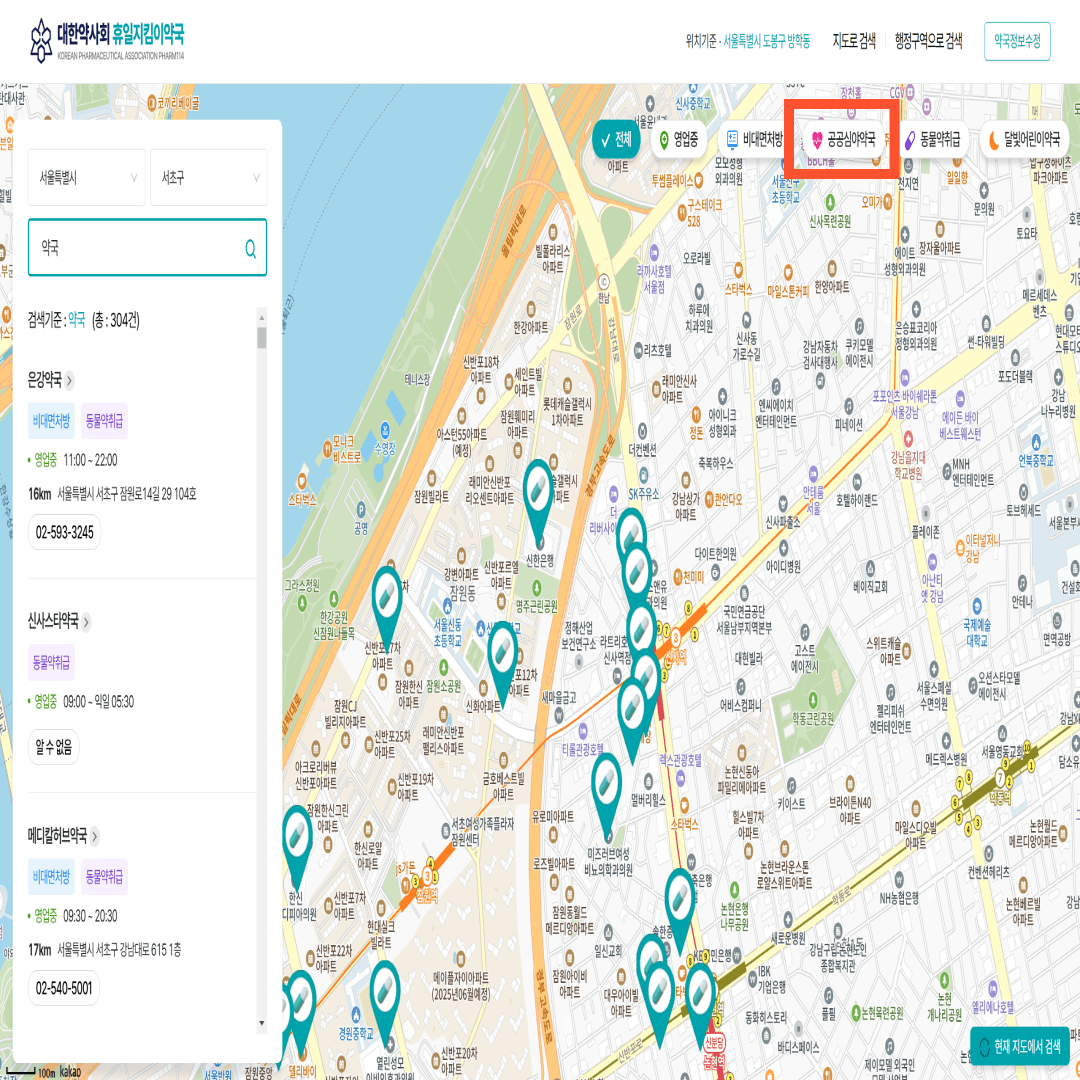Click 비대면처방 tag under 은강약국
The width and height of the screenshot is (1080, 1080).
(x=52, y=421)
